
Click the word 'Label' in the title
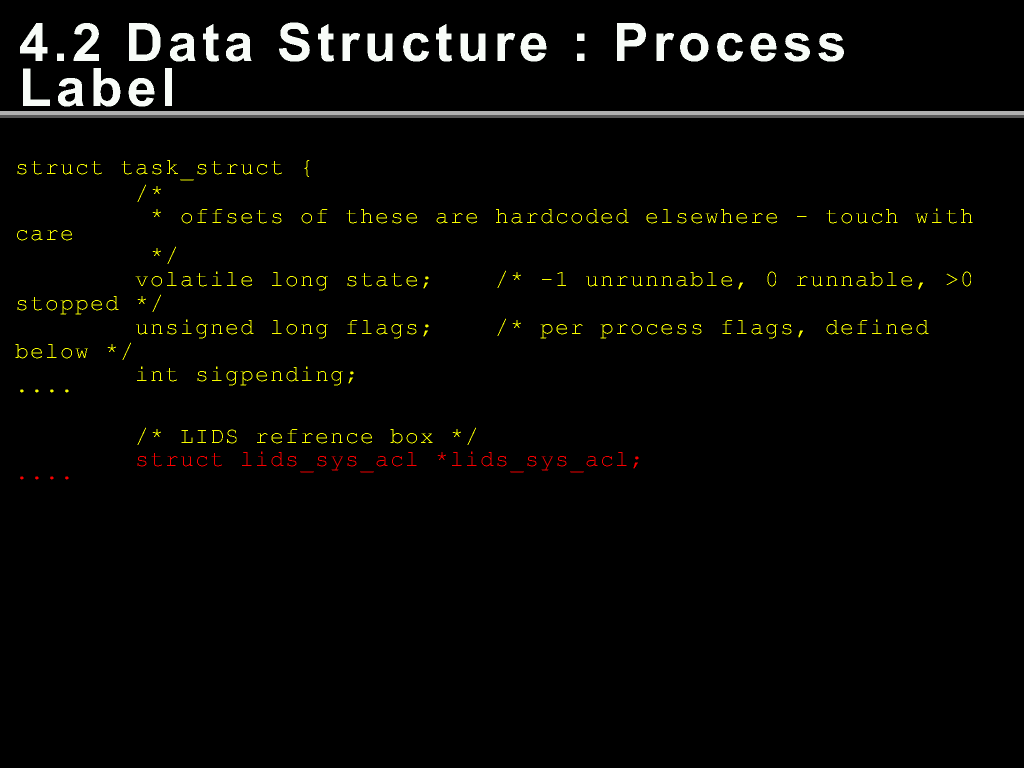[99, 88]
